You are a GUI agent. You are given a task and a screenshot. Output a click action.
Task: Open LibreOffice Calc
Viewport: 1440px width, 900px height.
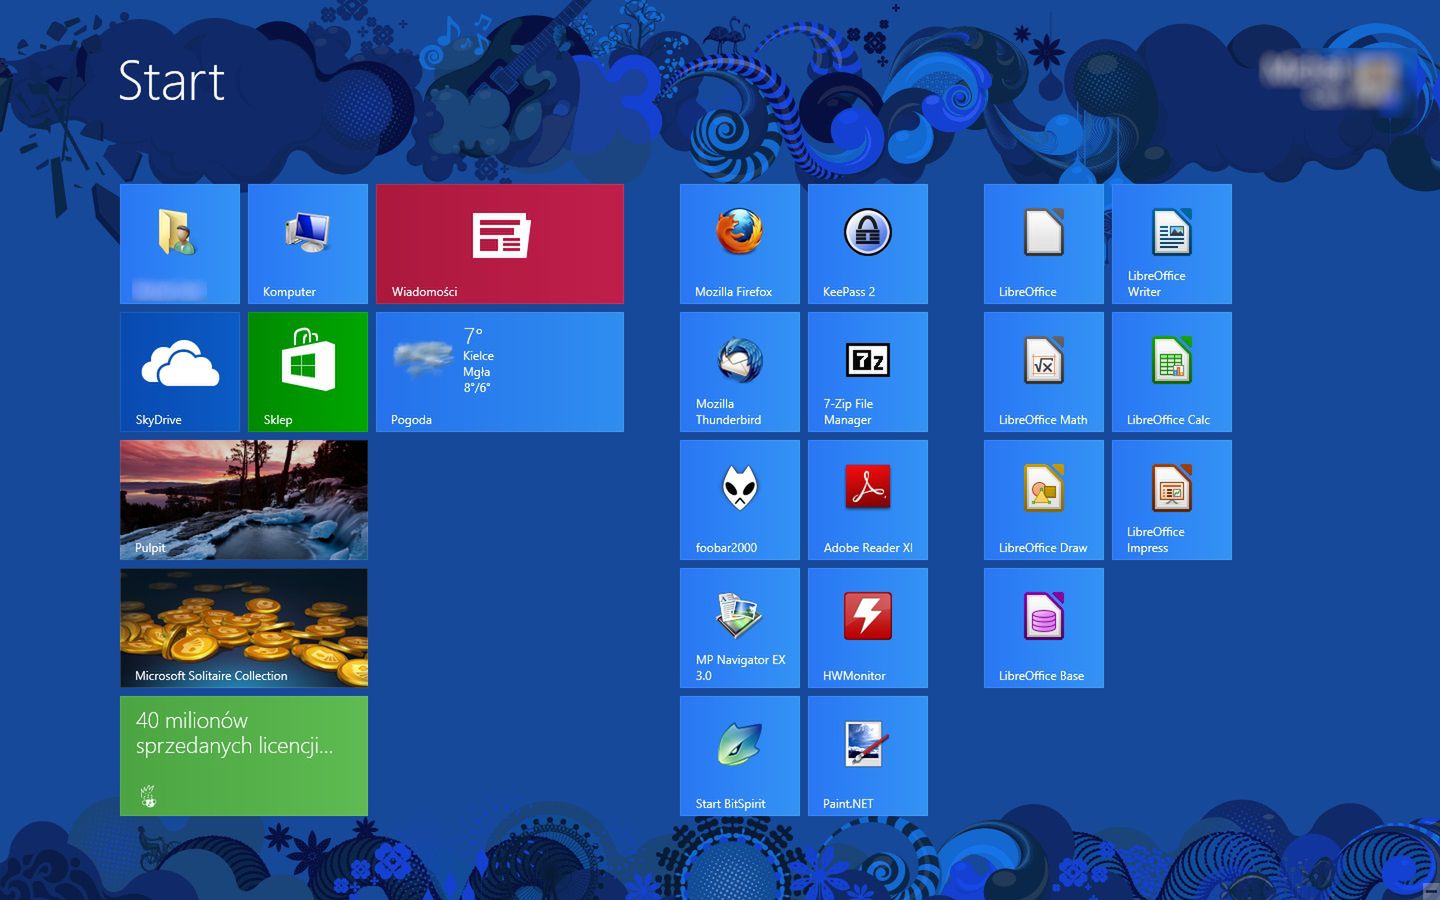coord(1172,372)
